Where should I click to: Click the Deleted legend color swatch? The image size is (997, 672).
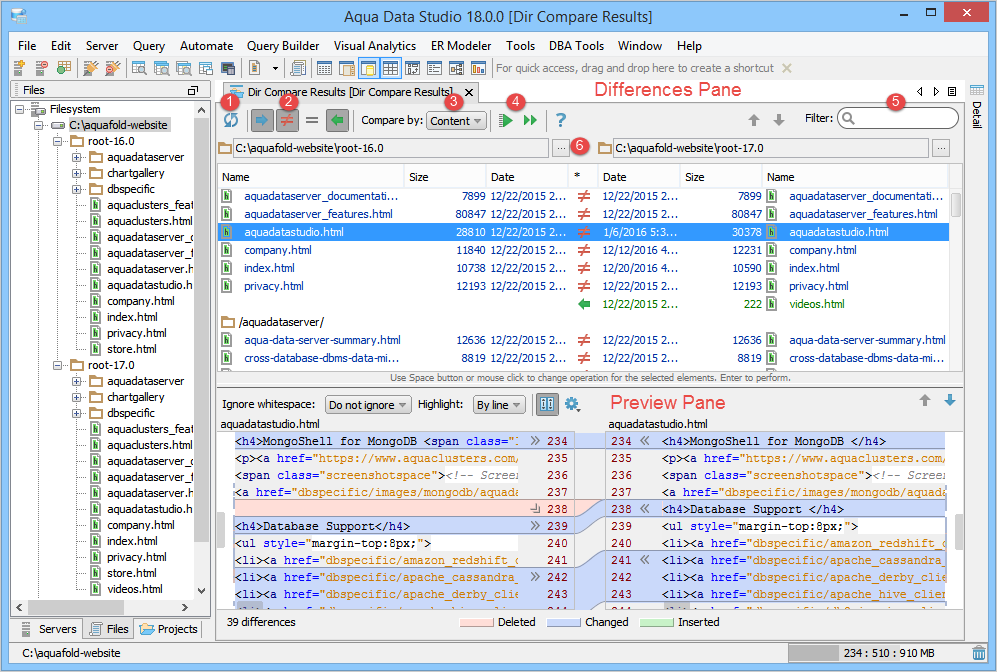coord(478,622)
